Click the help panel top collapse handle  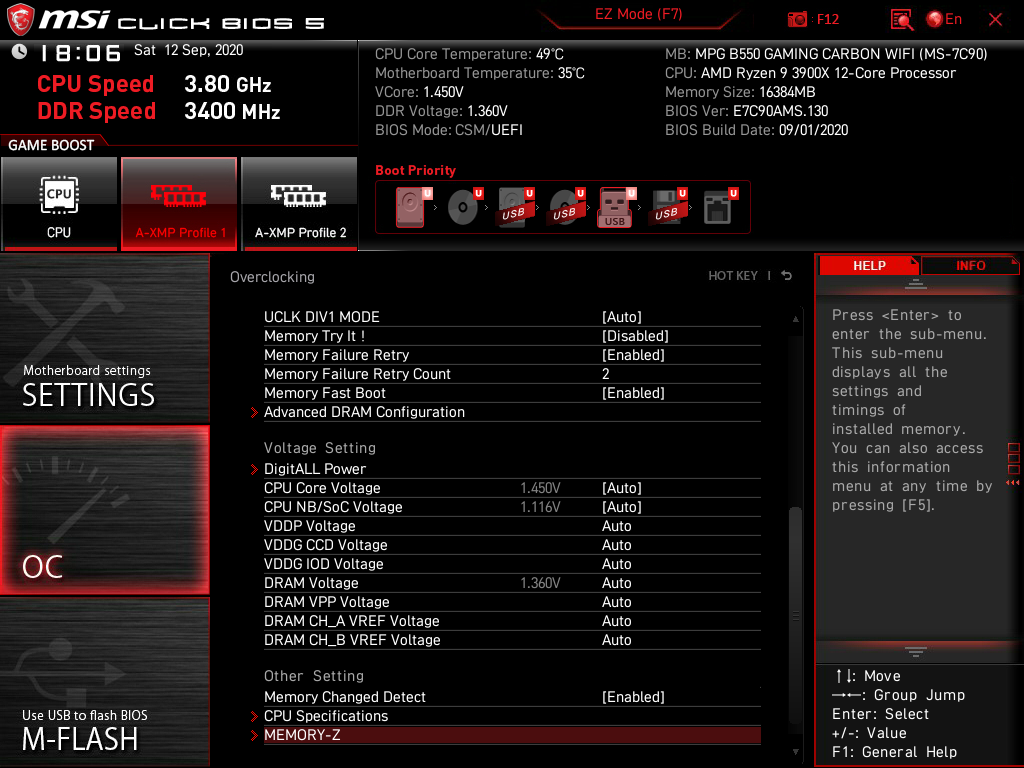pyautogui.click(x=916, y=283)
